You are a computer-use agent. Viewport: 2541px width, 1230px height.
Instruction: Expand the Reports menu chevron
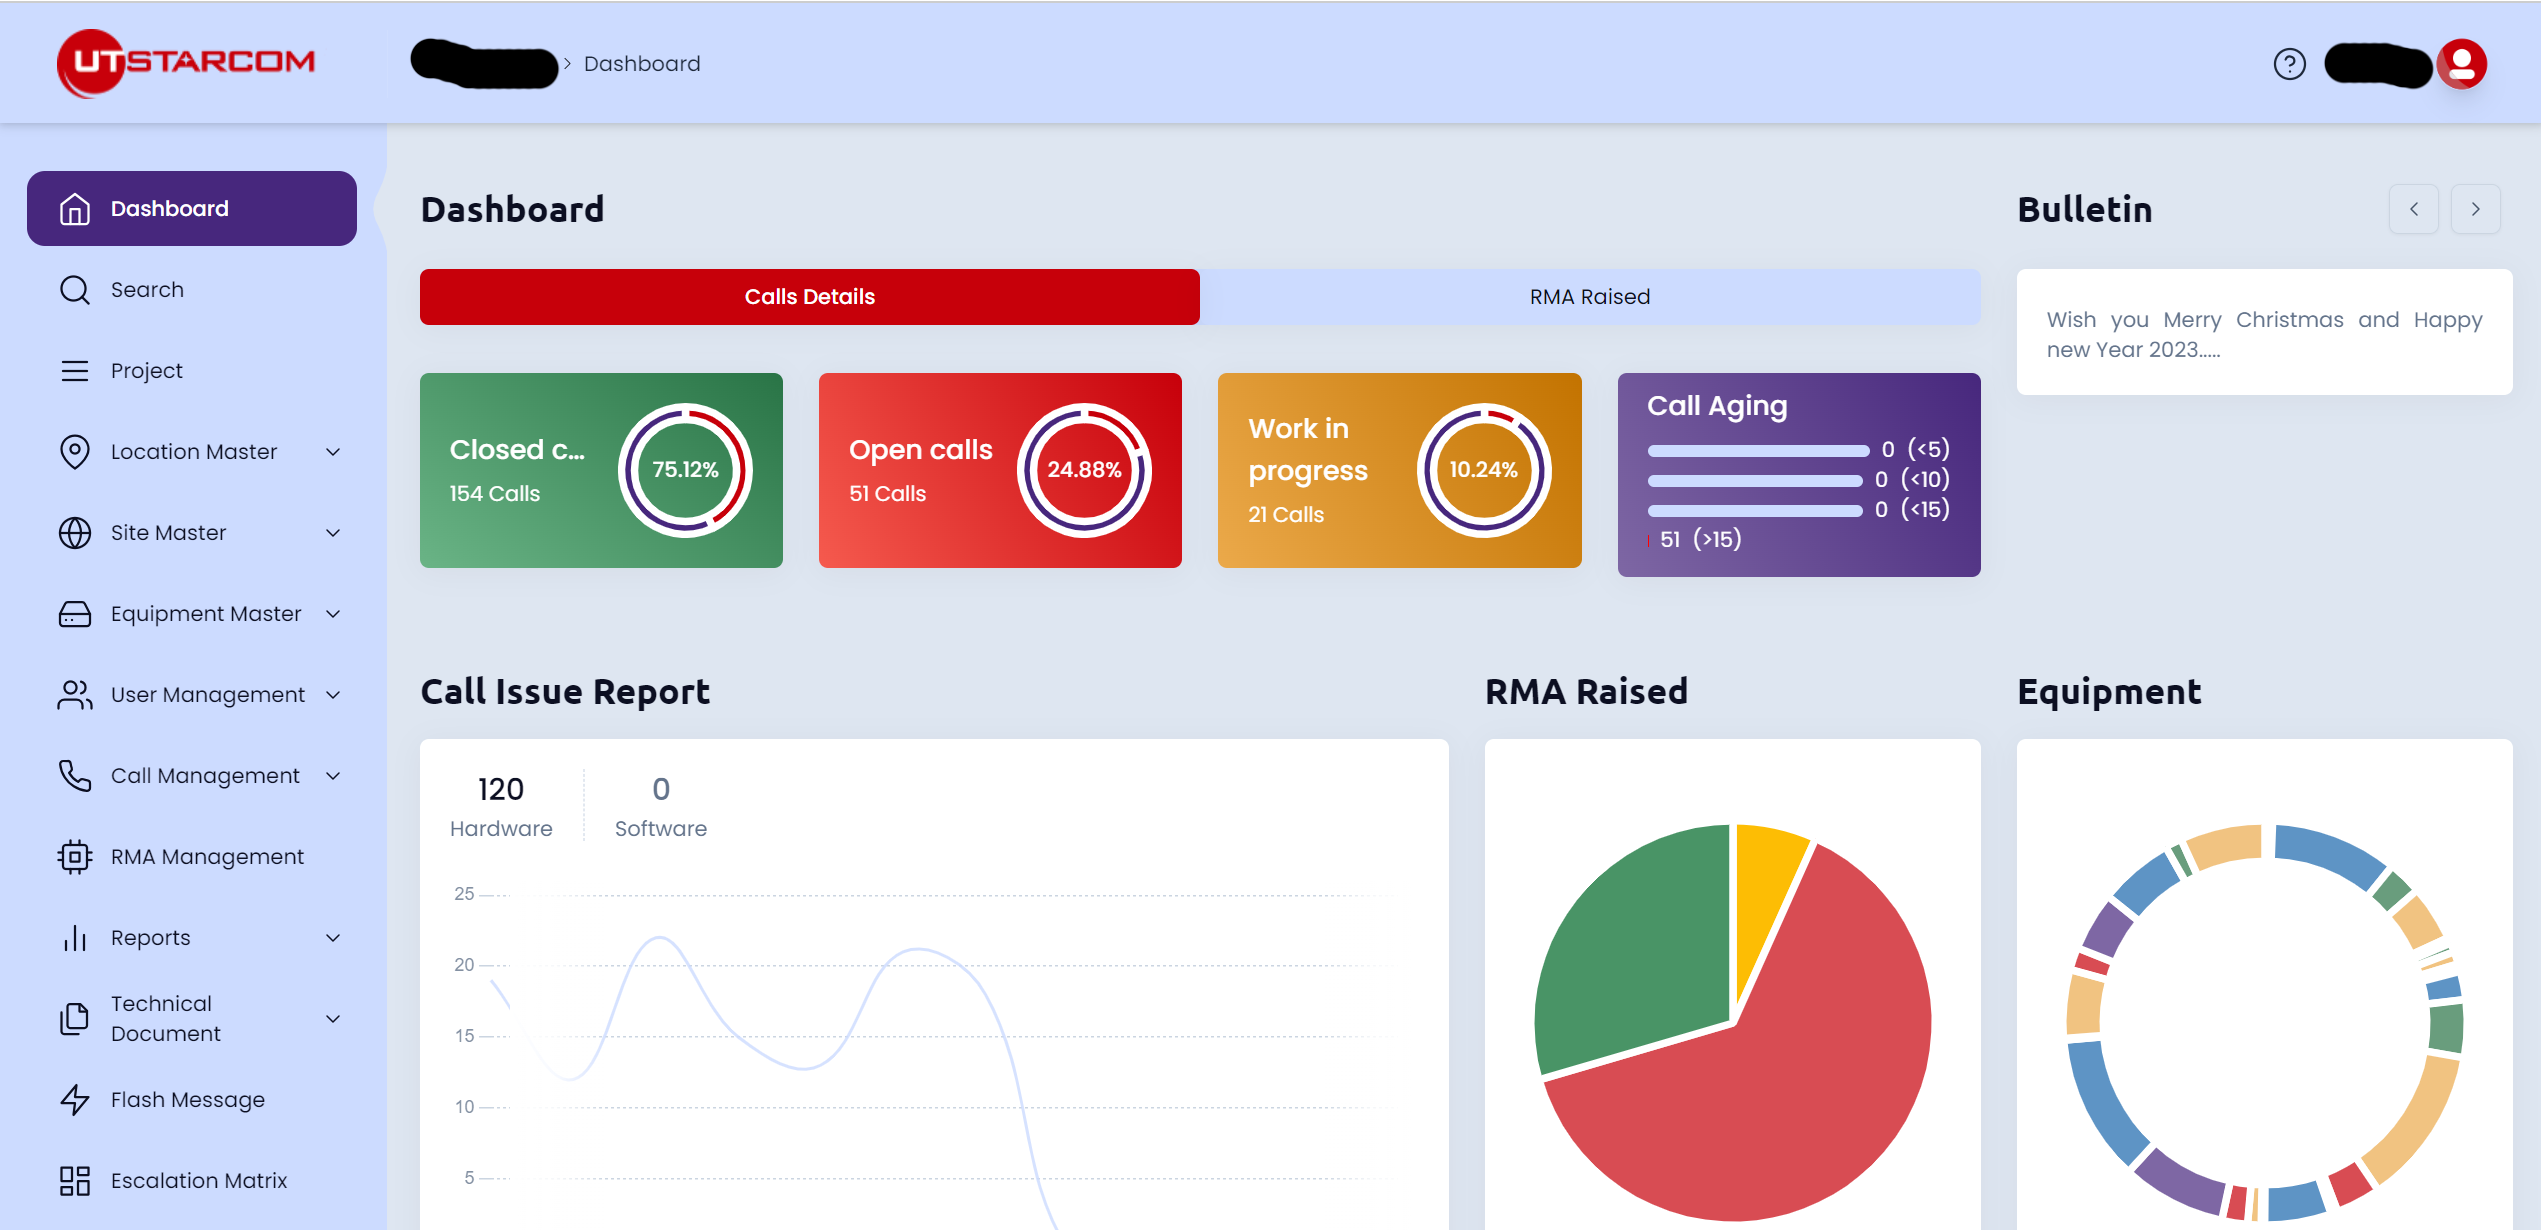[333, 938]
